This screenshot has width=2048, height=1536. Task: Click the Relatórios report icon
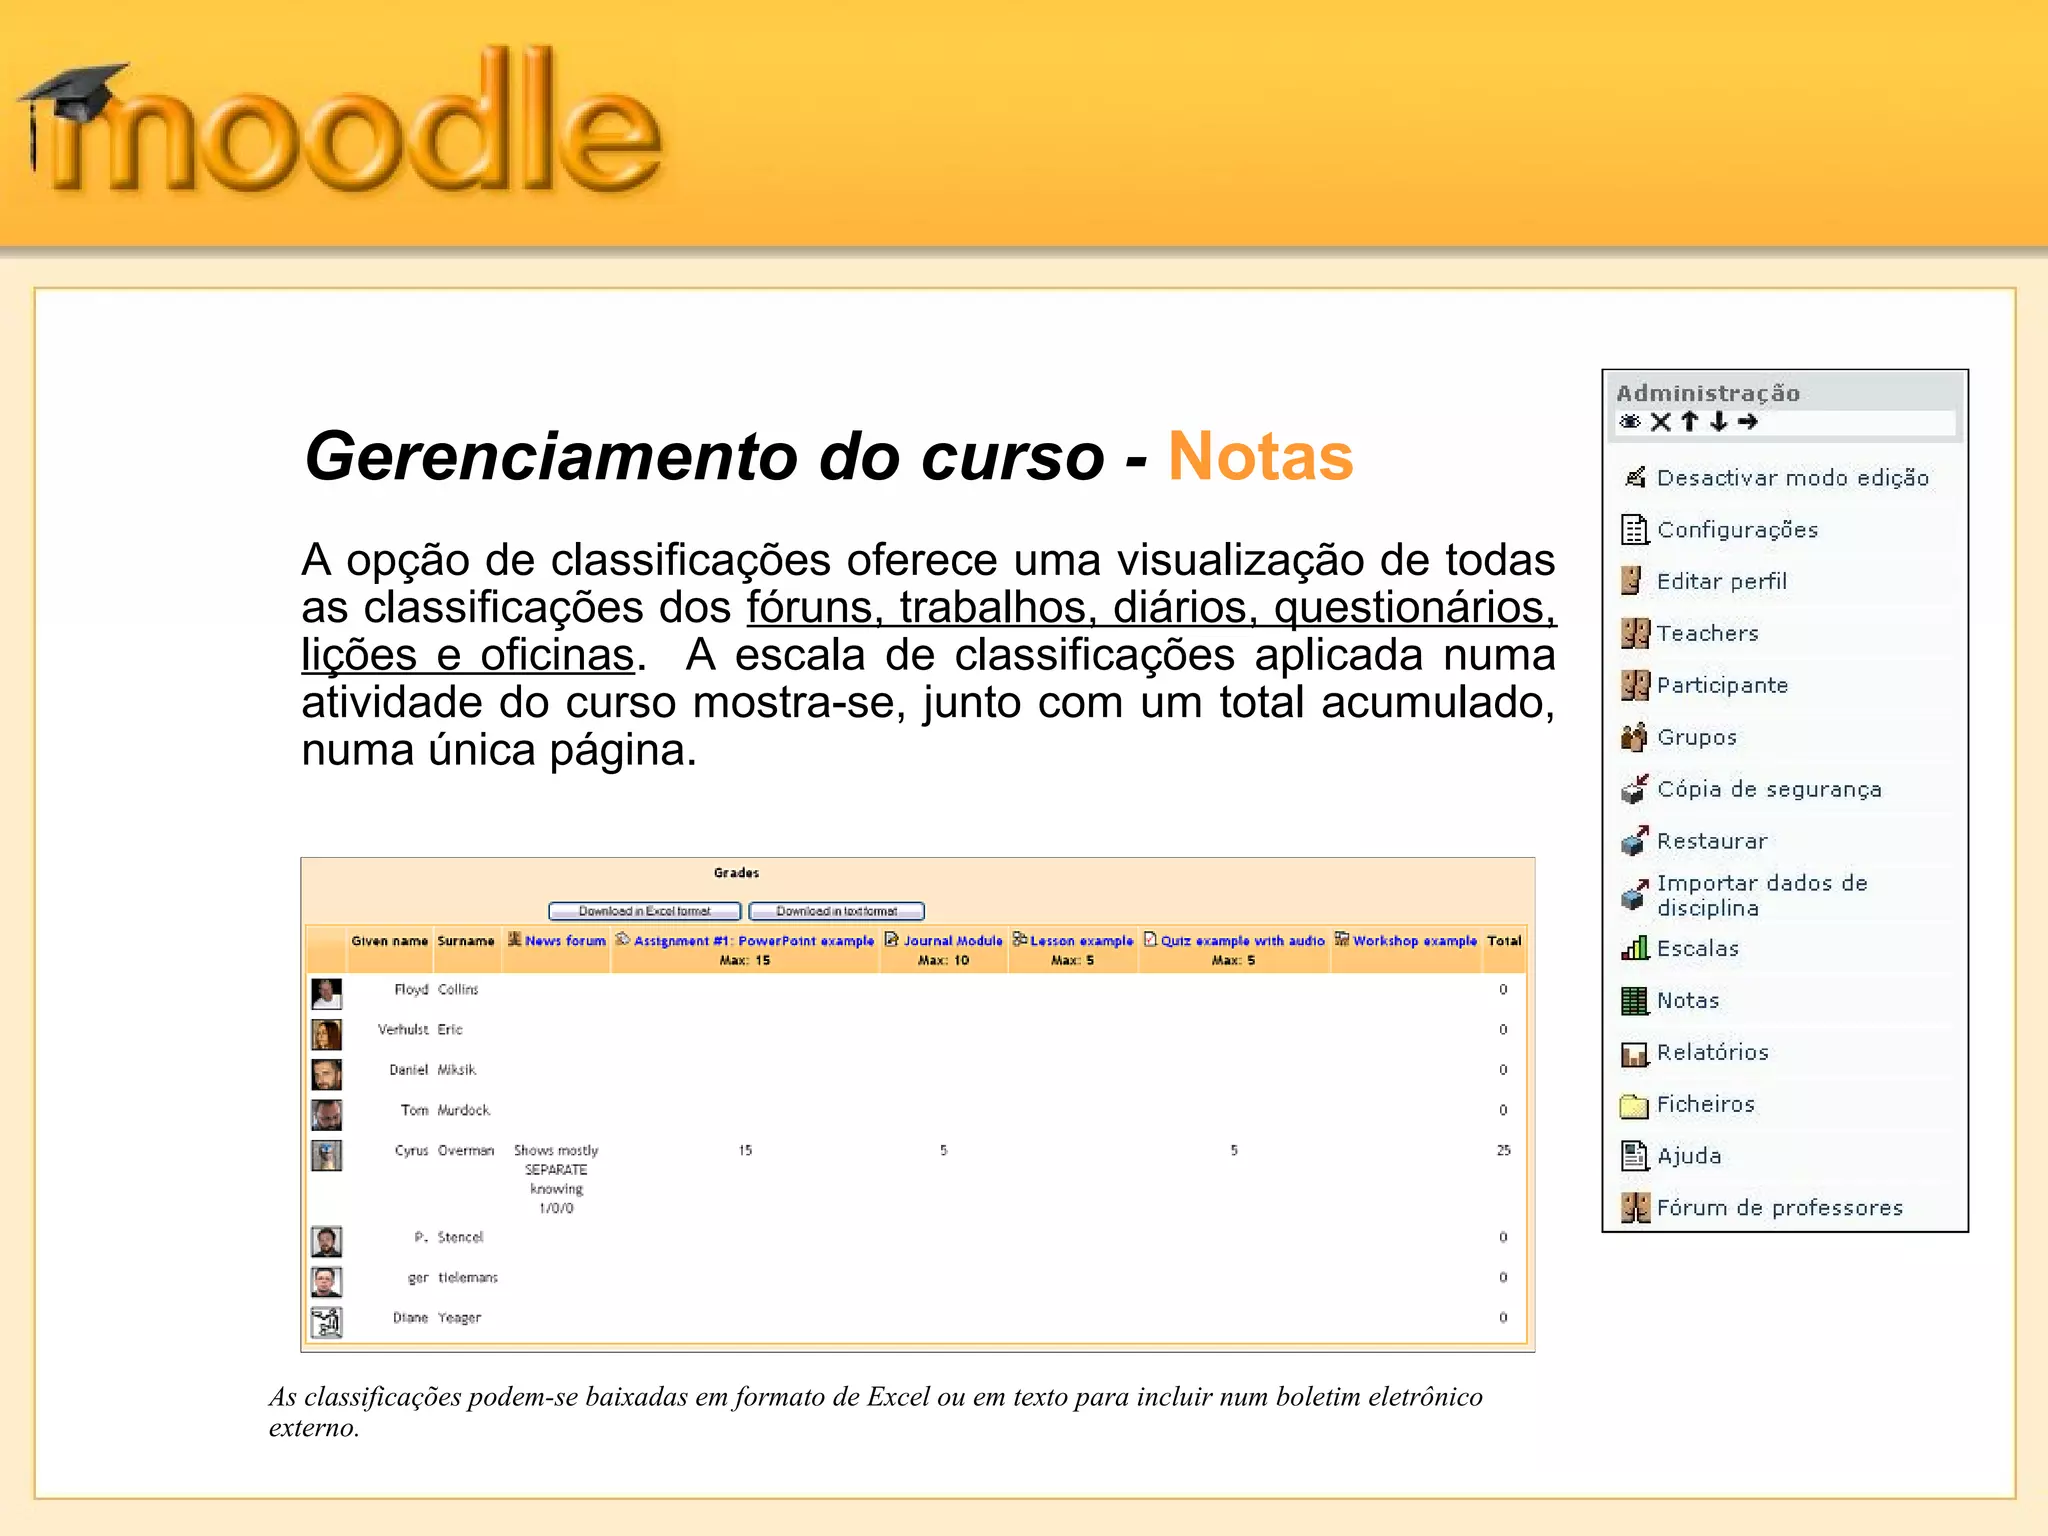point(1634,1053)
